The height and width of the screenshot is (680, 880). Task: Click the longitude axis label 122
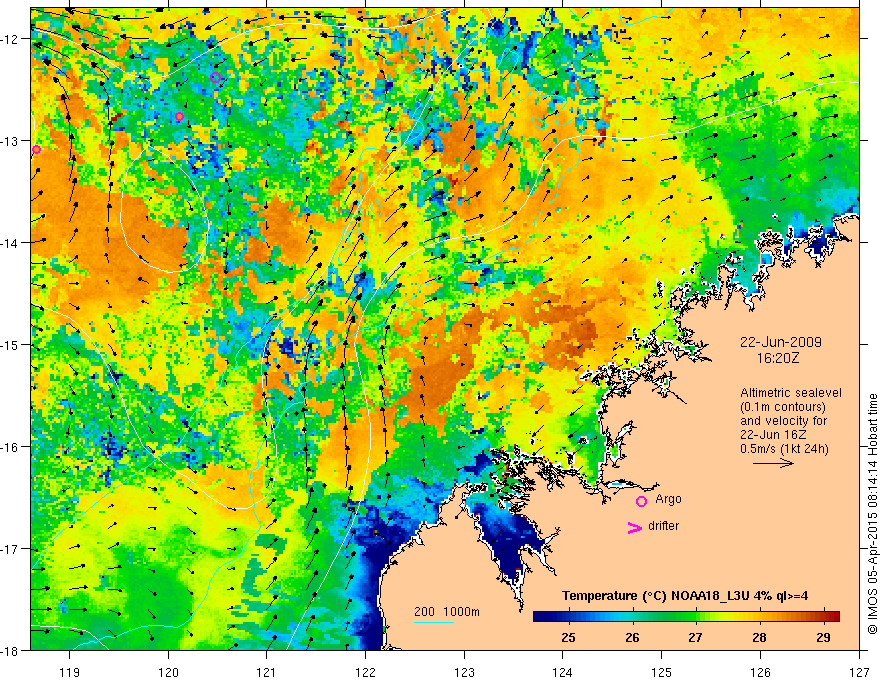click(x=365, y=672)
